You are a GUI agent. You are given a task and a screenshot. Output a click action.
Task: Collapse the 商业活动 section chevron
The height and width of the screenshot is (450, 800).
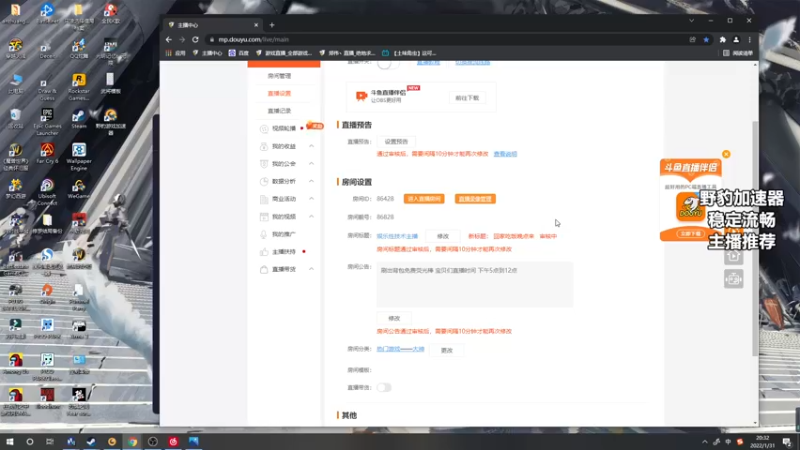311,199
